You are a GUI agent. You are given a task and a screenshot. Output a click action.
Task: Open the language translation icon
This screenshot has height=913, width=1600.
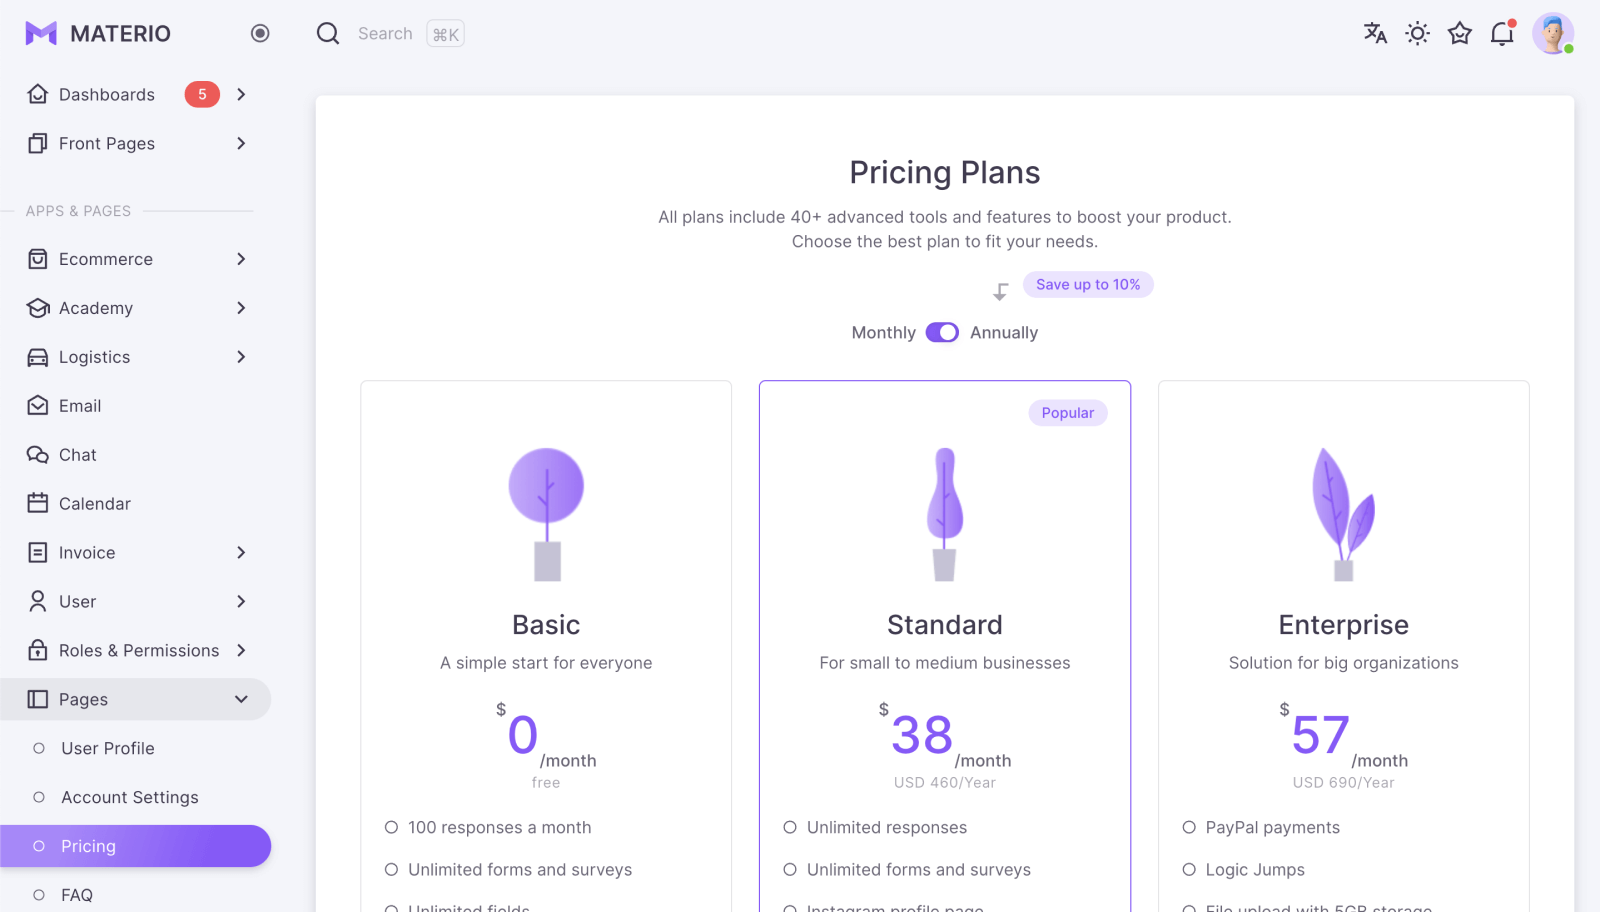point(1375,33)
